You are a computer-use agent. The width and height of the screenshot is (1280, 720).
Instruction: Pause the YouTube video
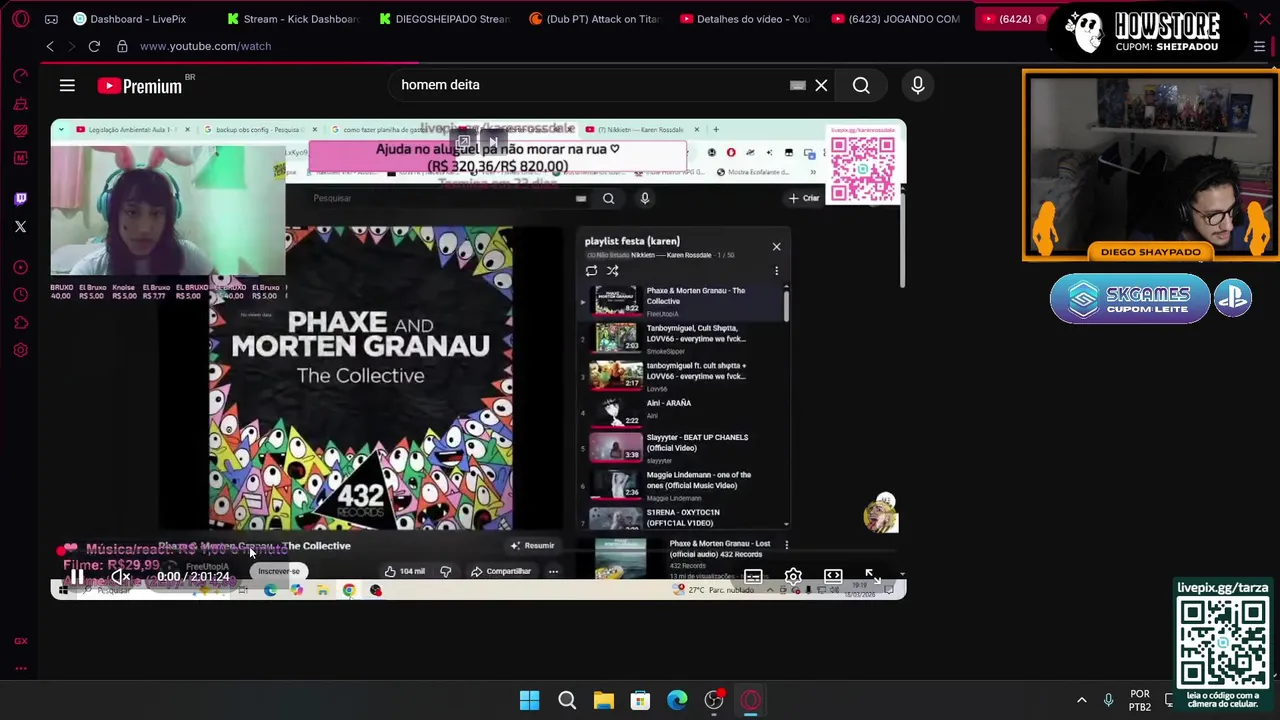77,576
